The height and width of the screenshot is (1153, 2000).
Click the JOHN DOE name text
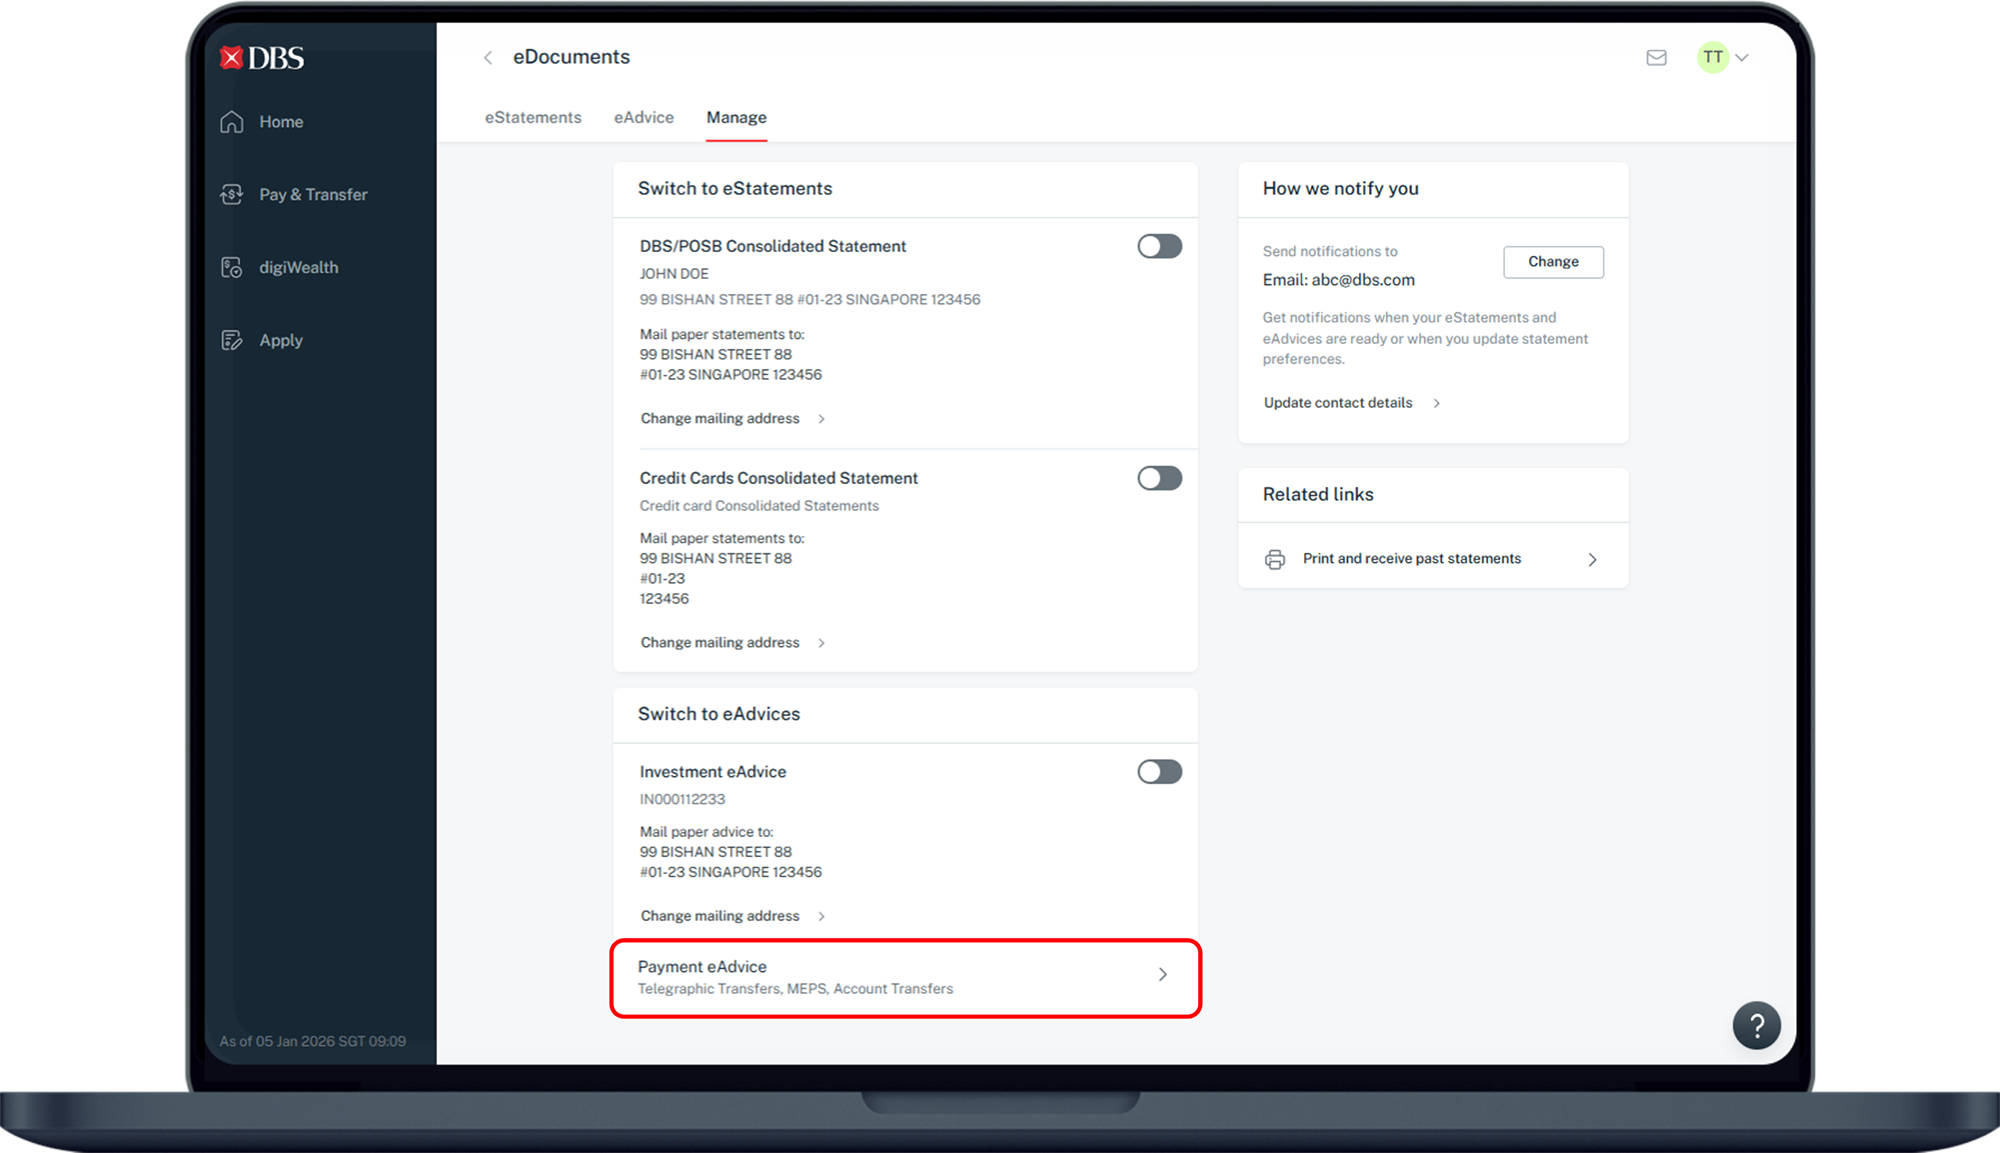click(x=674, y=274)
